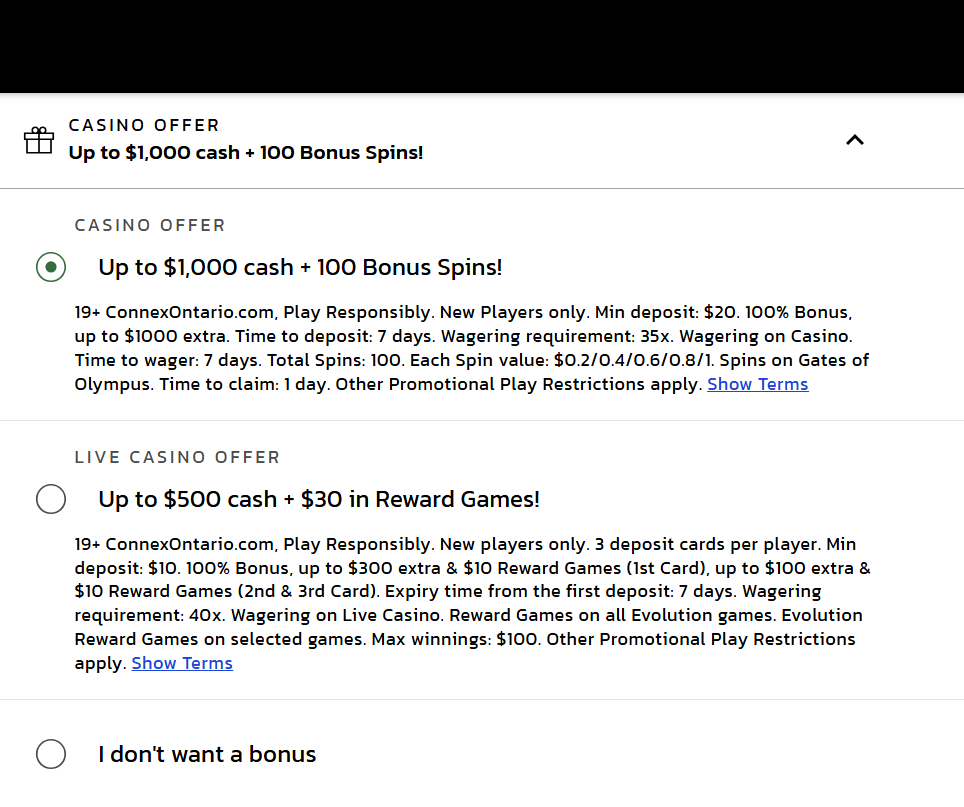Click the header 'CASINO OFFER' title beside gift icon

[x=144, y=125]
